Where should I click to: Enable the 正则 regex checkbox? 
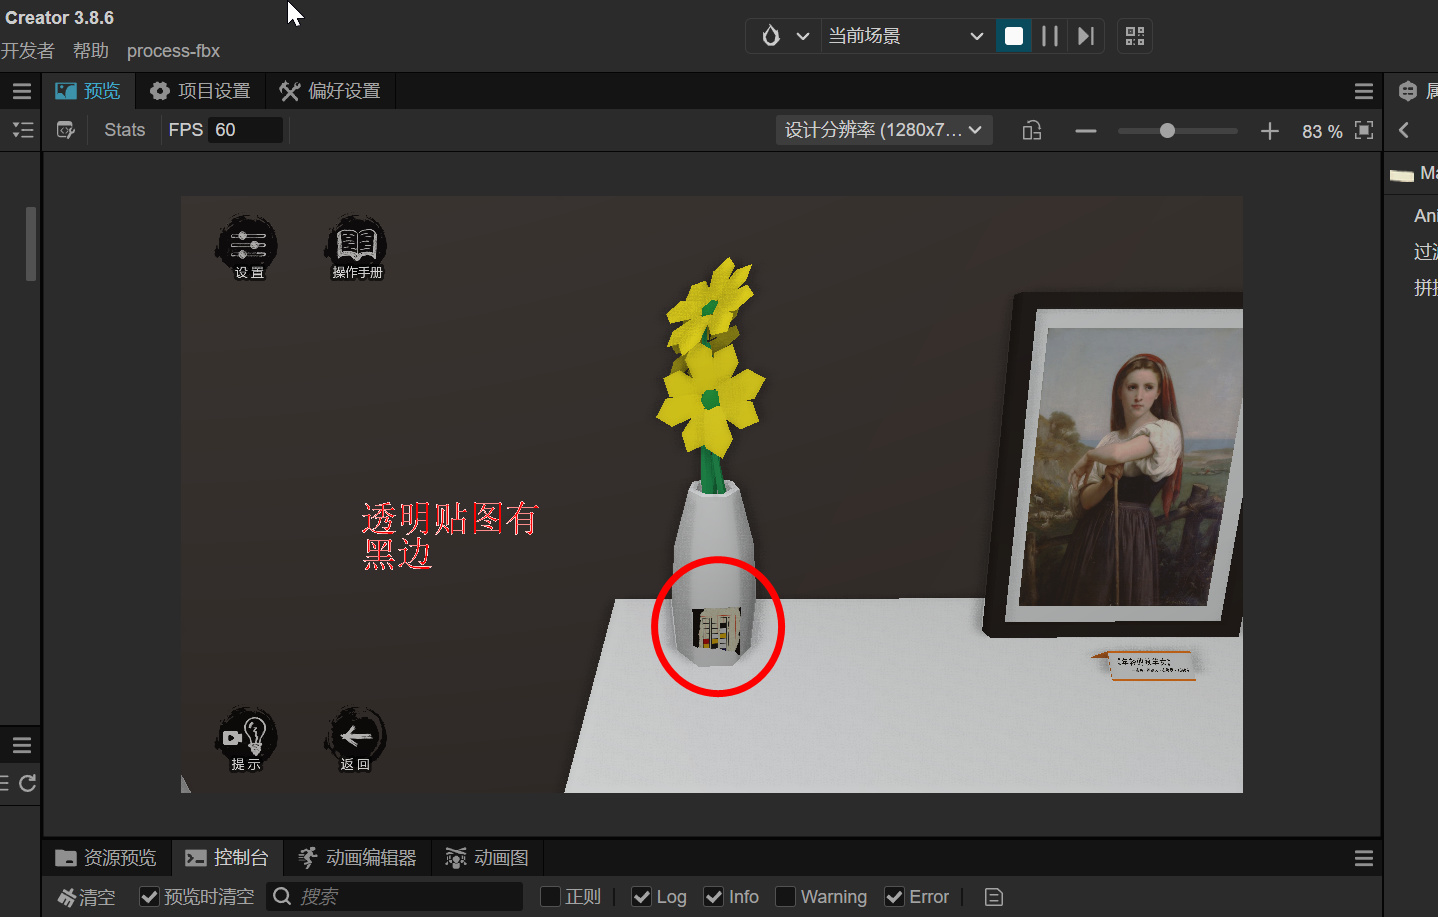[550, 897]
